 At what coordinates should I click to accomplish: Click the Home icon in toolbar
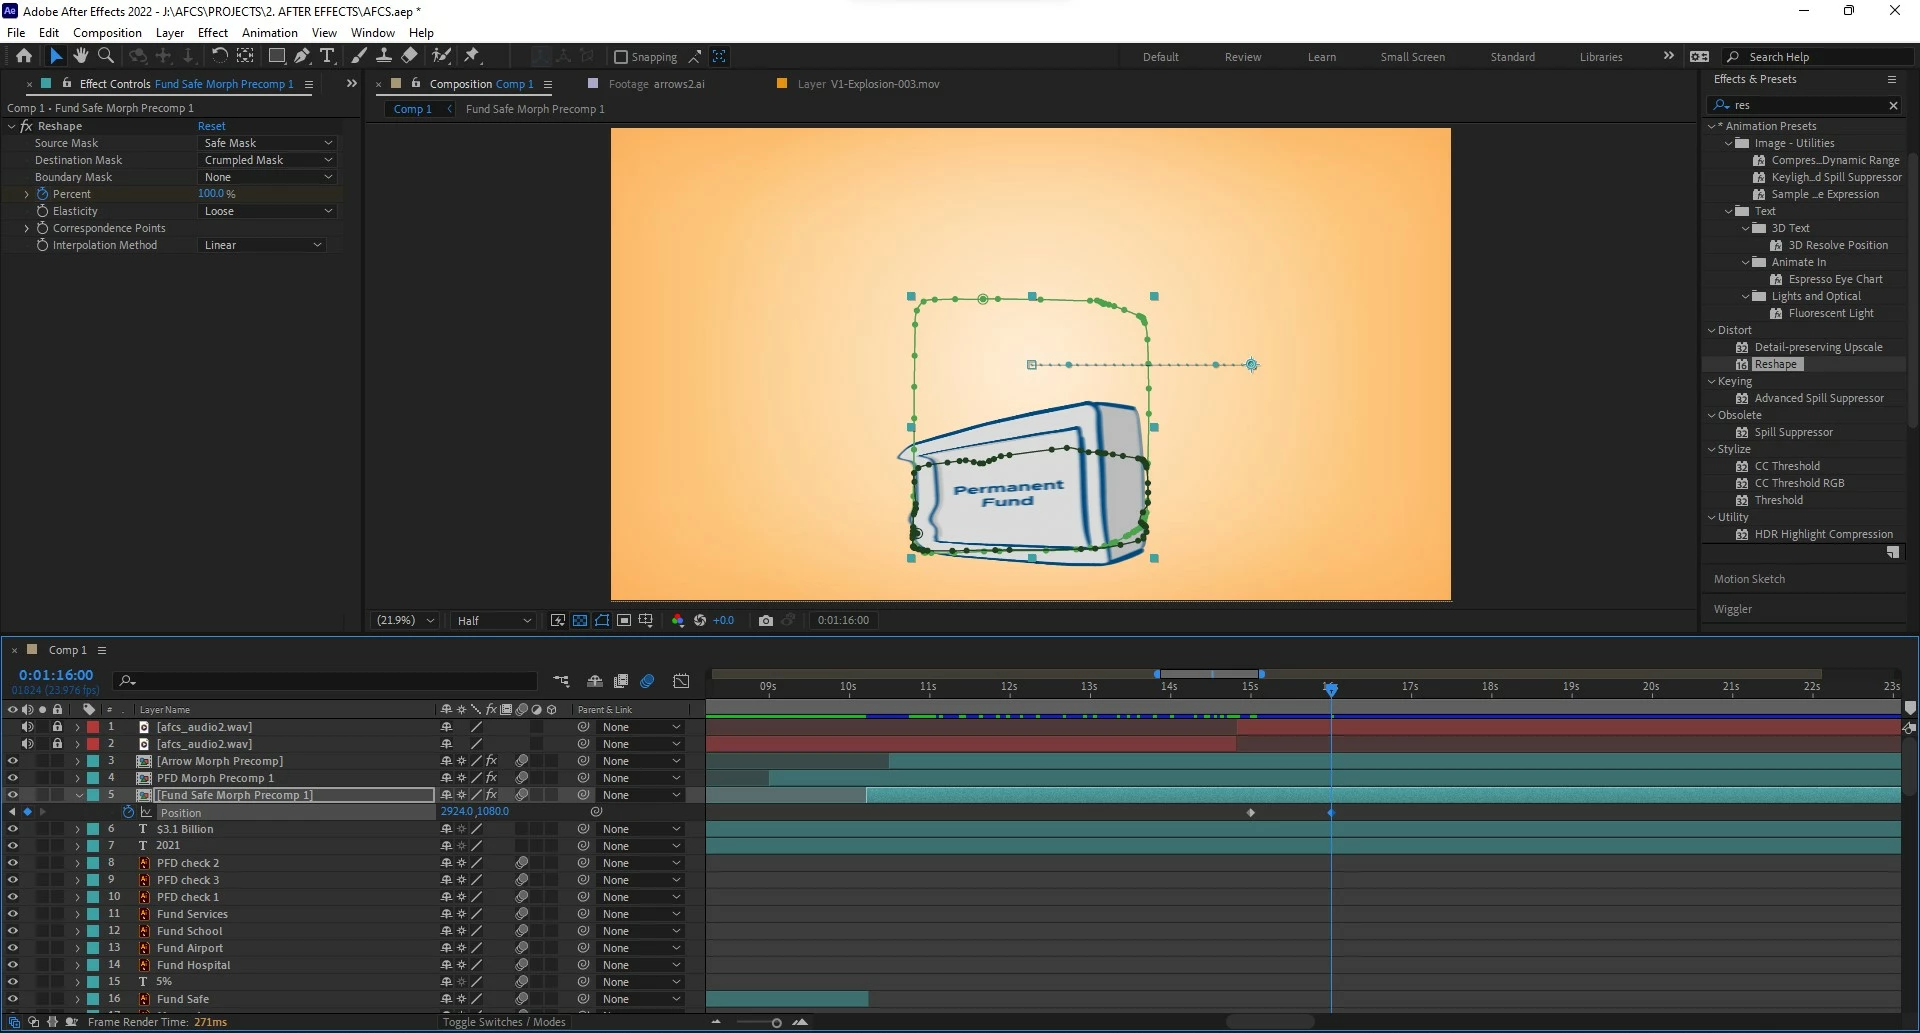tap(24, 56)
